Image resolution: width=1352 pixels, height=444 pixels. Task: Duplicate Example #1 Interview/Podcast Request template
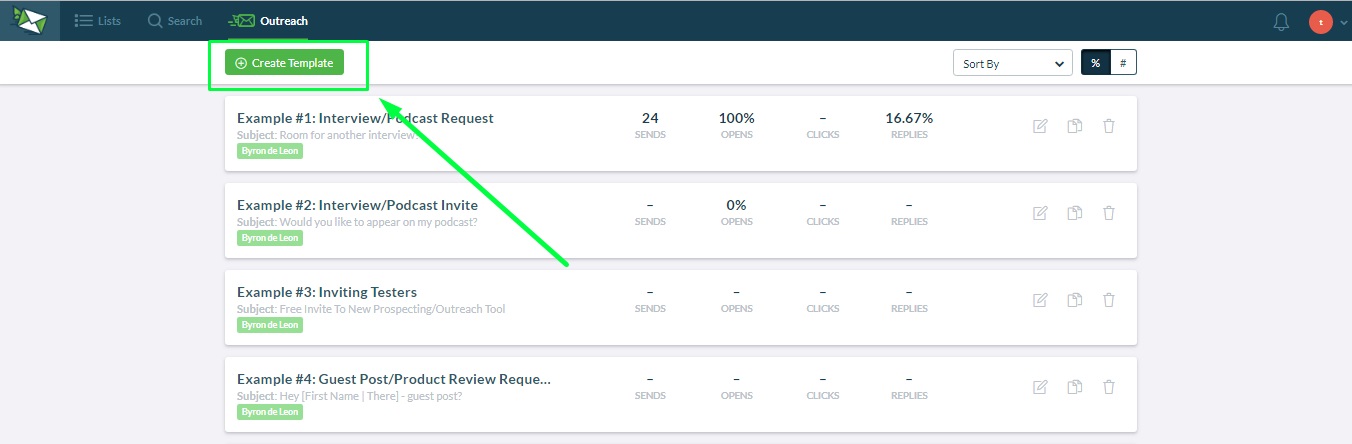tap(1075, 126)
